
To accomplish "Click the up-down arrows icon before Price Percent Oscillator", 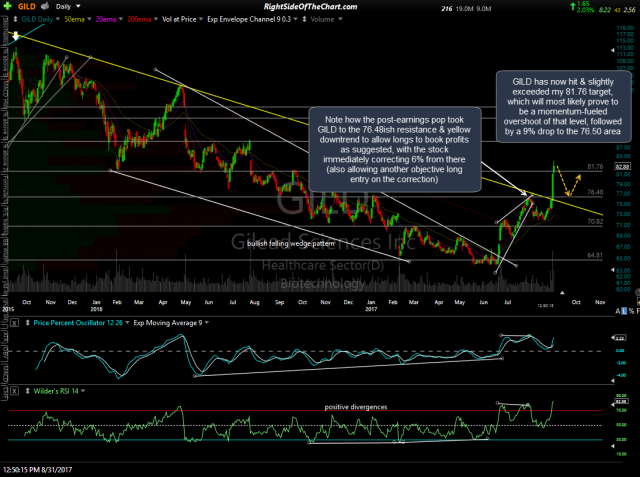I will 27,323.
